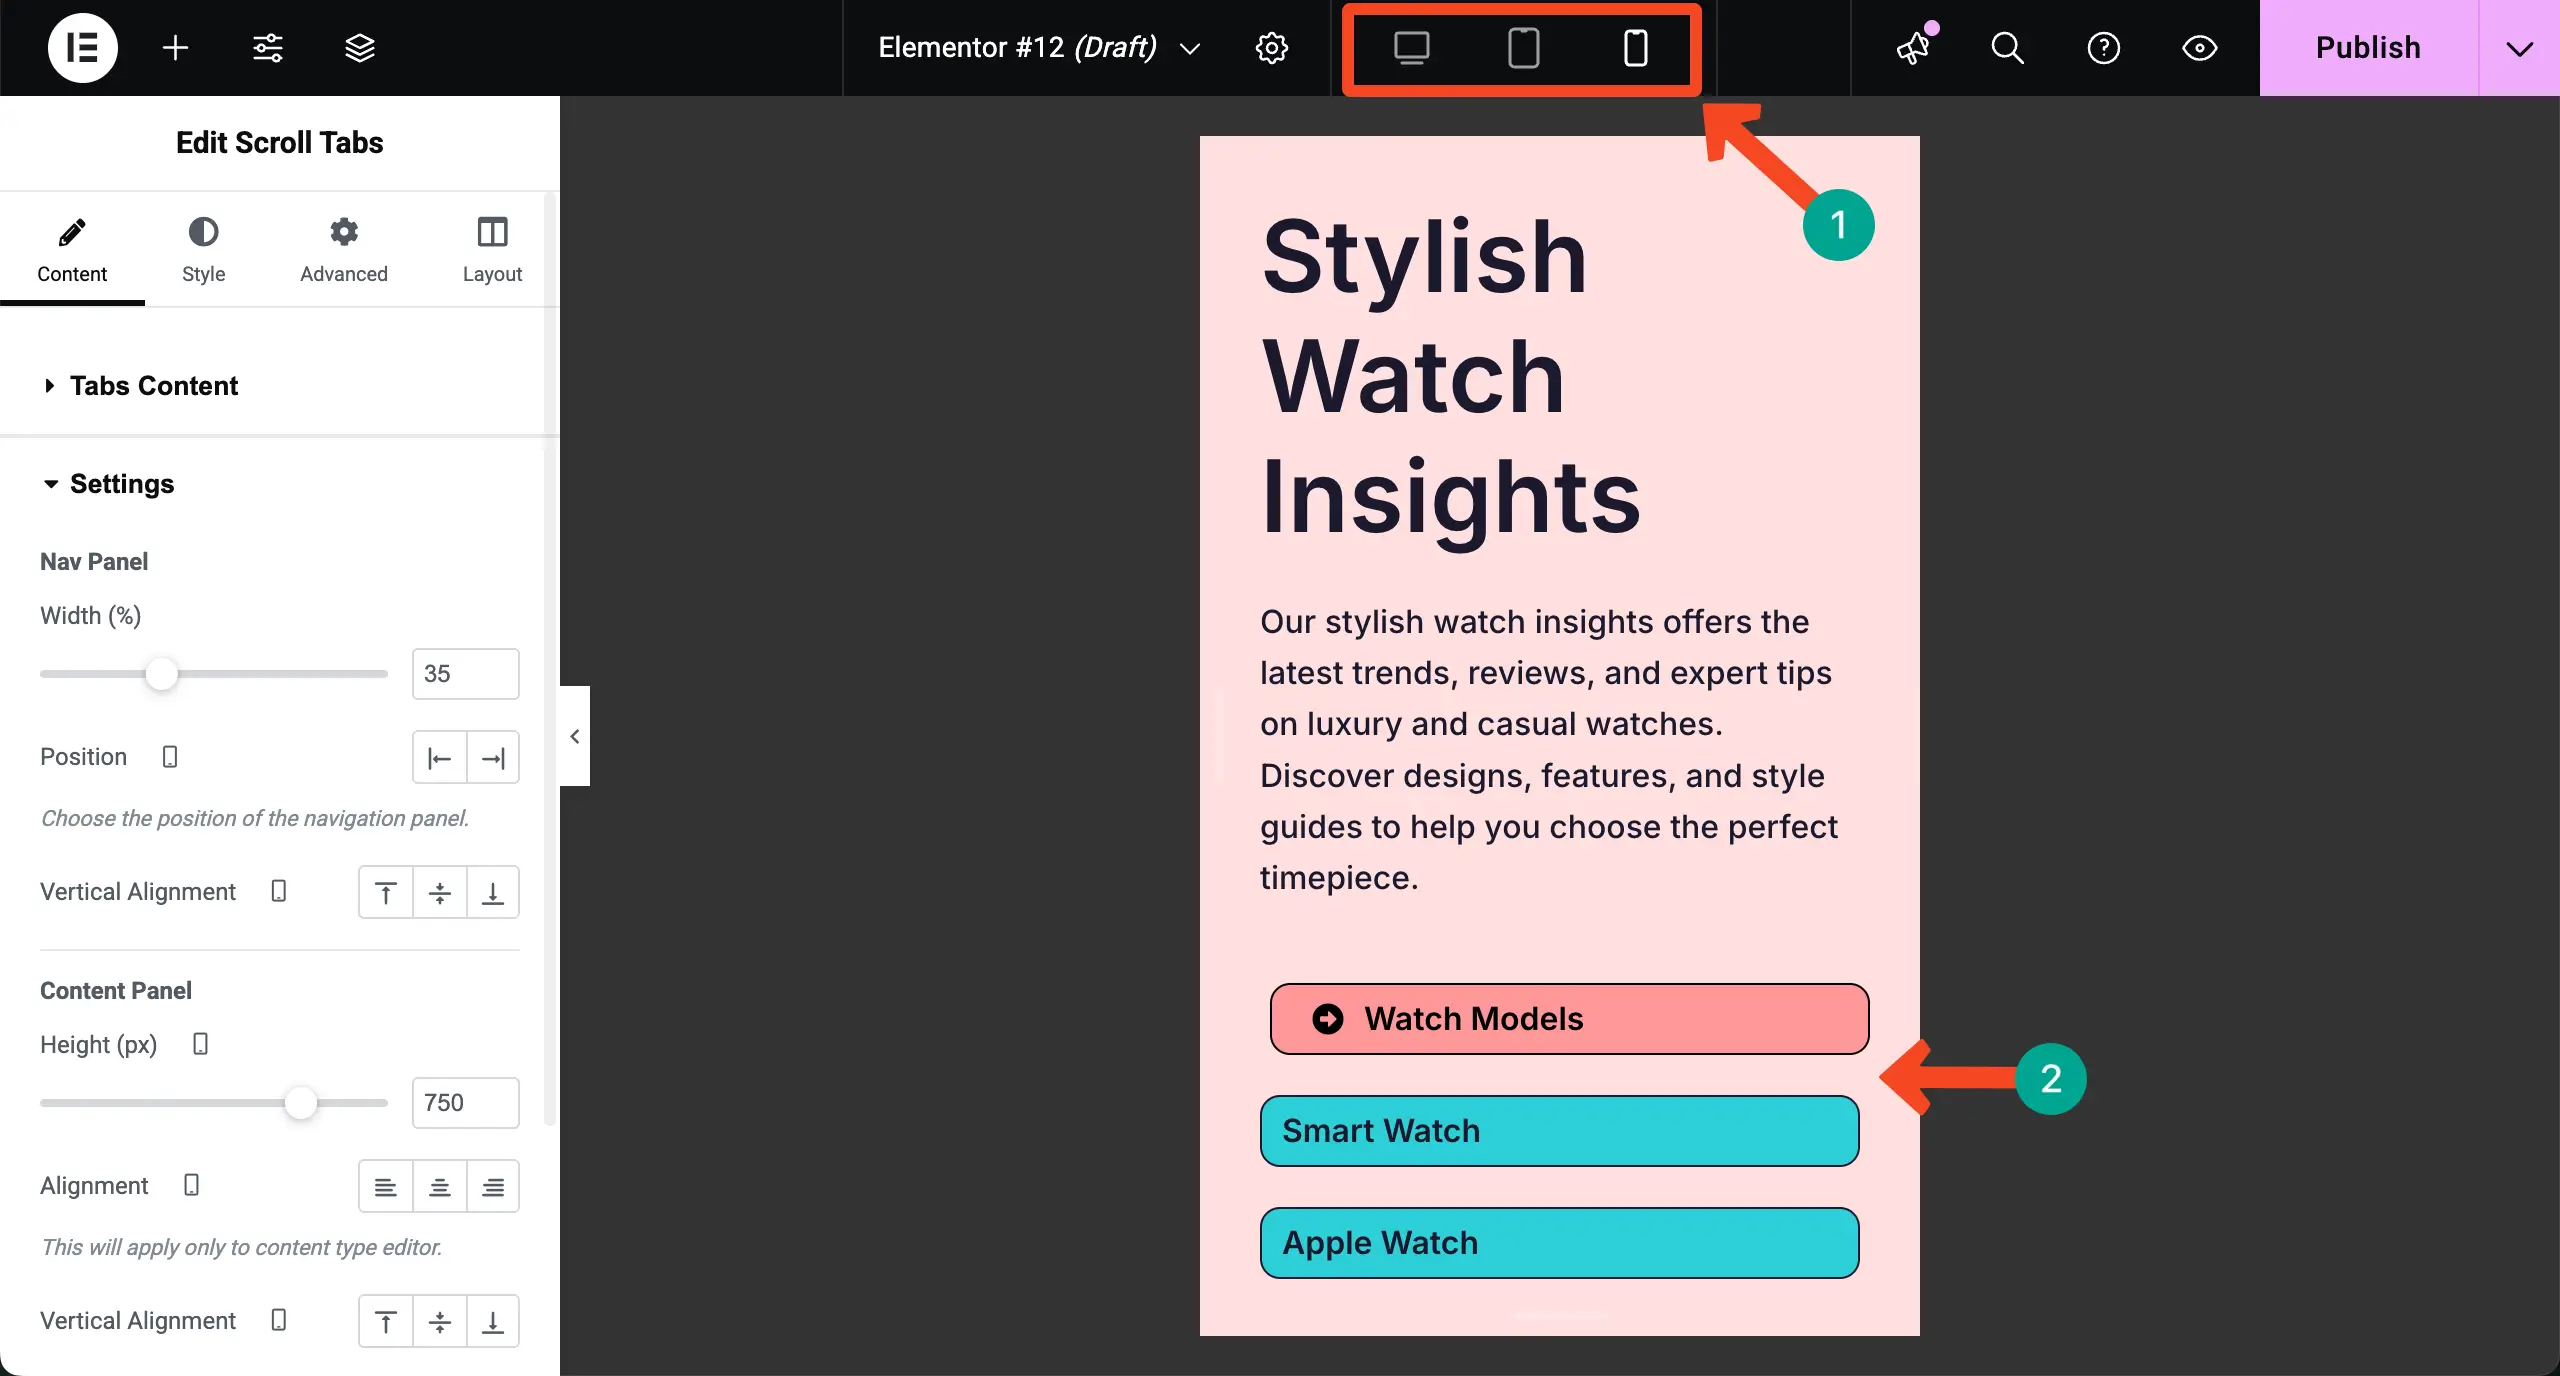Open Content Panel Vertical Alignment device icon
2560x1376 pixels.
click(279, 1320)
